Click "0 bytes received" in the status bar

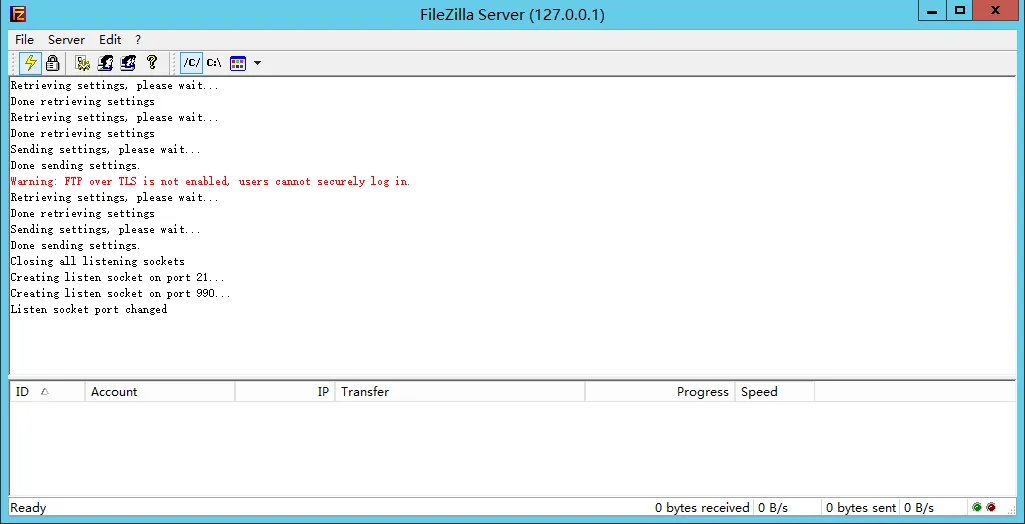click(x=702, y=508)
